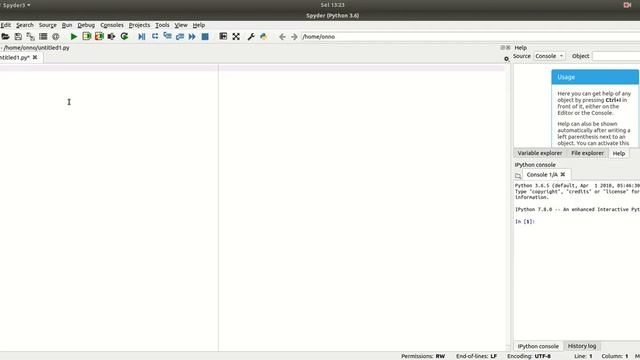Run selection or current line icon
Screen dimensions: 640x360
(111, 37)
